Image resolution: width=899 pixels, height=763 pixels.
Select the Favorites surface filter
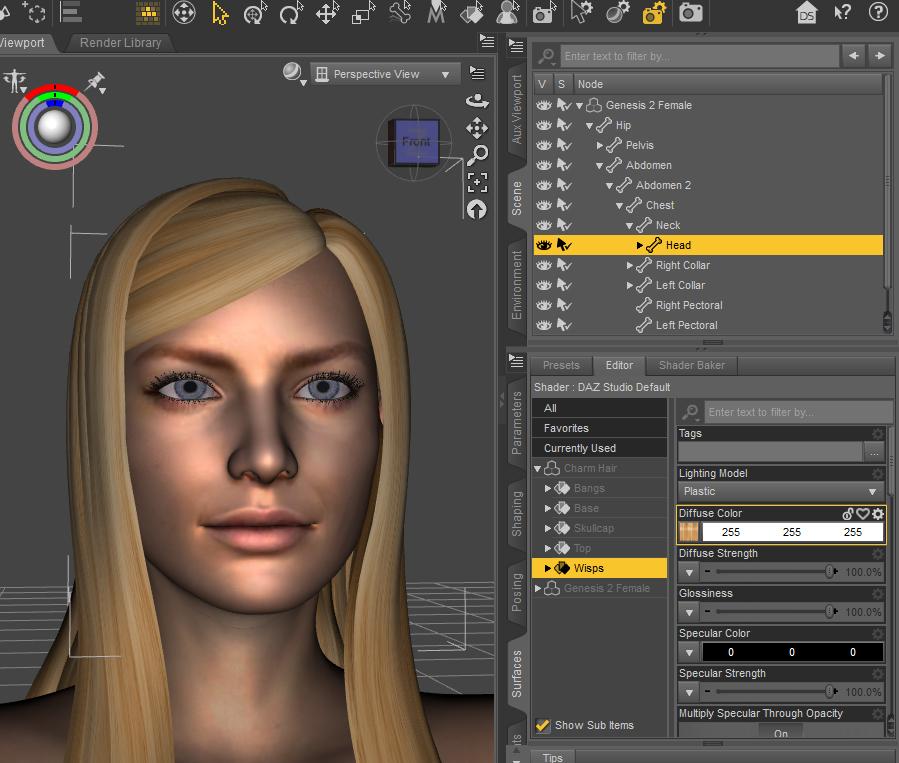coord(566,428)
